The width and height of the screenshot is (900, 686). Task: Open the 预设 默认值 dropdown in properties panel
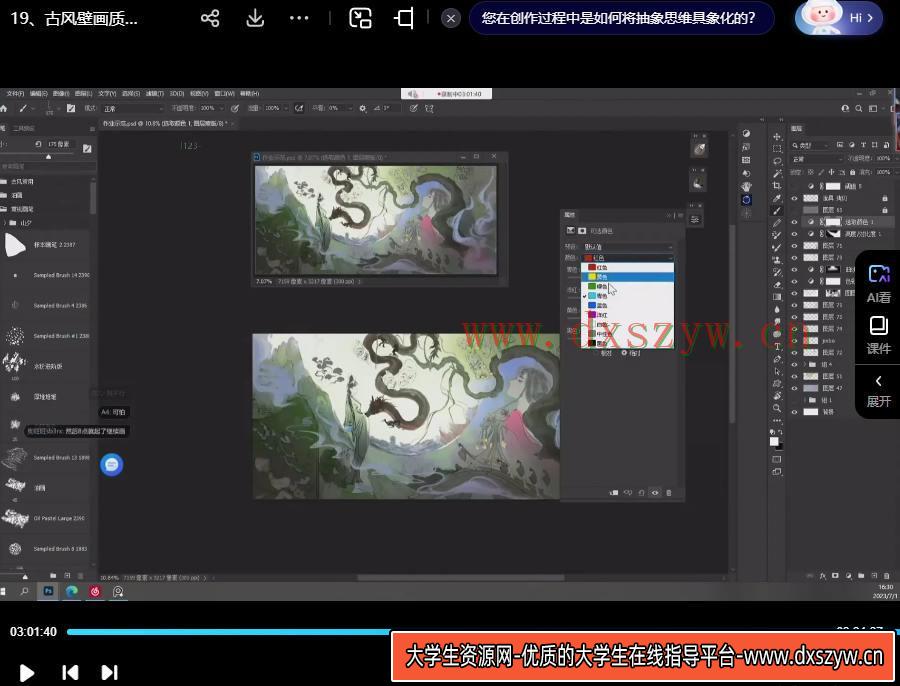point(627,247)
